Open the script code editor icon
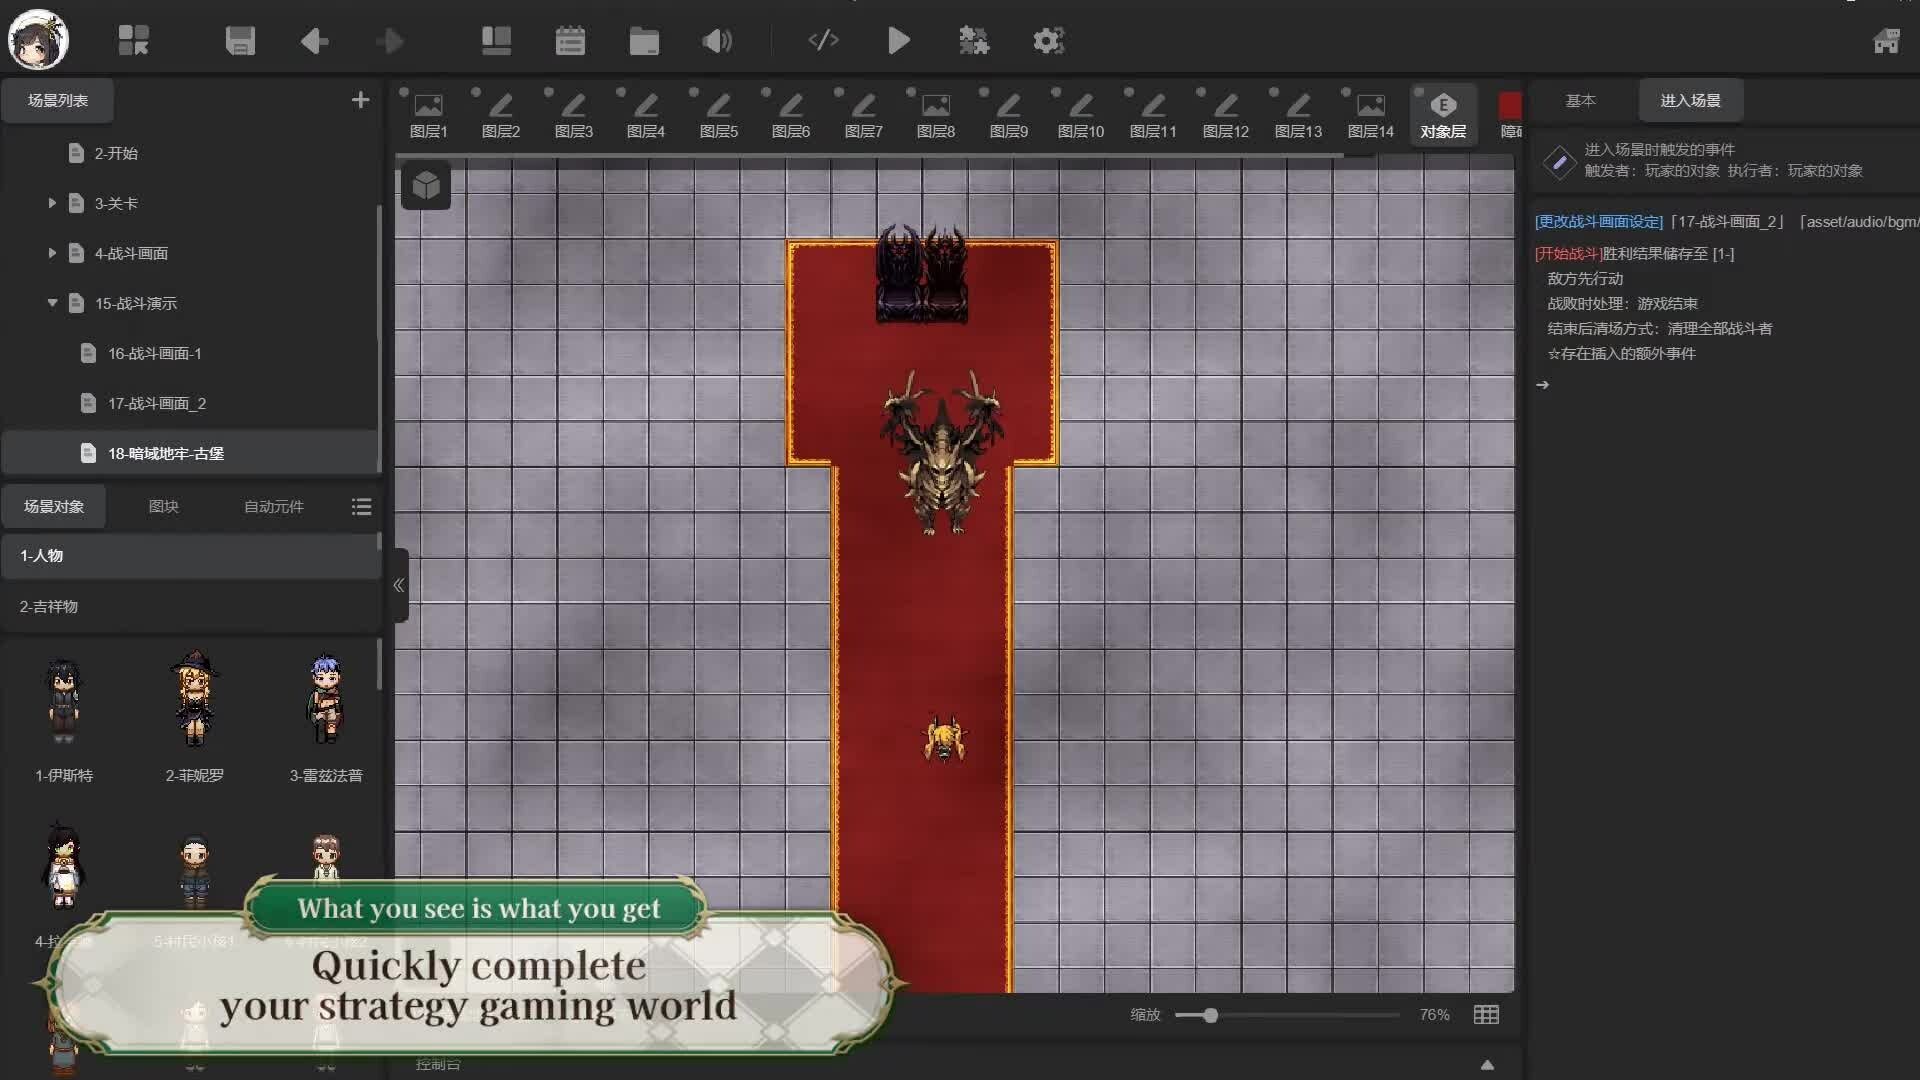Image resolution: width=1920 pixels, height=1080 pixels. click(823, 41)
